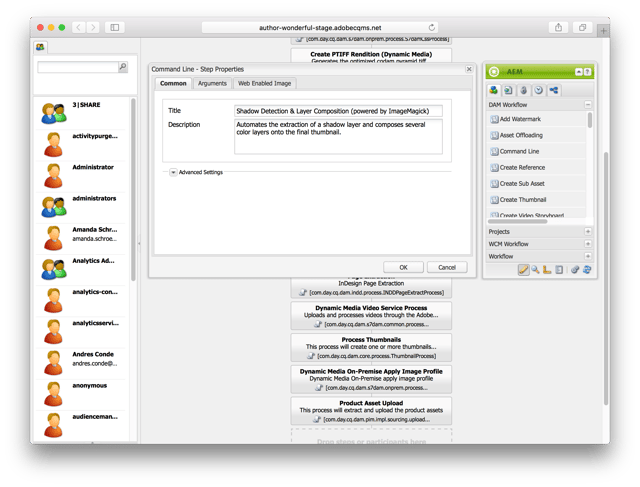Expand the Projects group
This screenshot has width=640, height=487.
588,231
